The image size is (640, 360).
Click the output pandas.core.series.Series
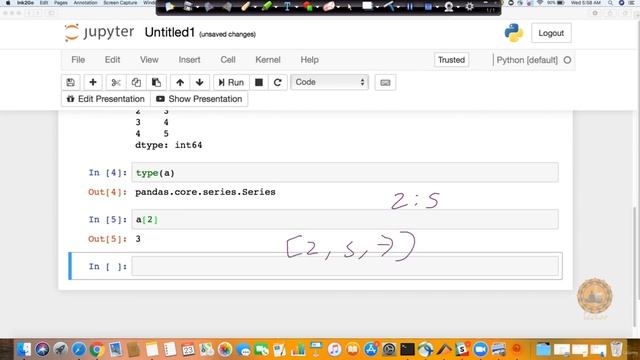pos(205,192)
